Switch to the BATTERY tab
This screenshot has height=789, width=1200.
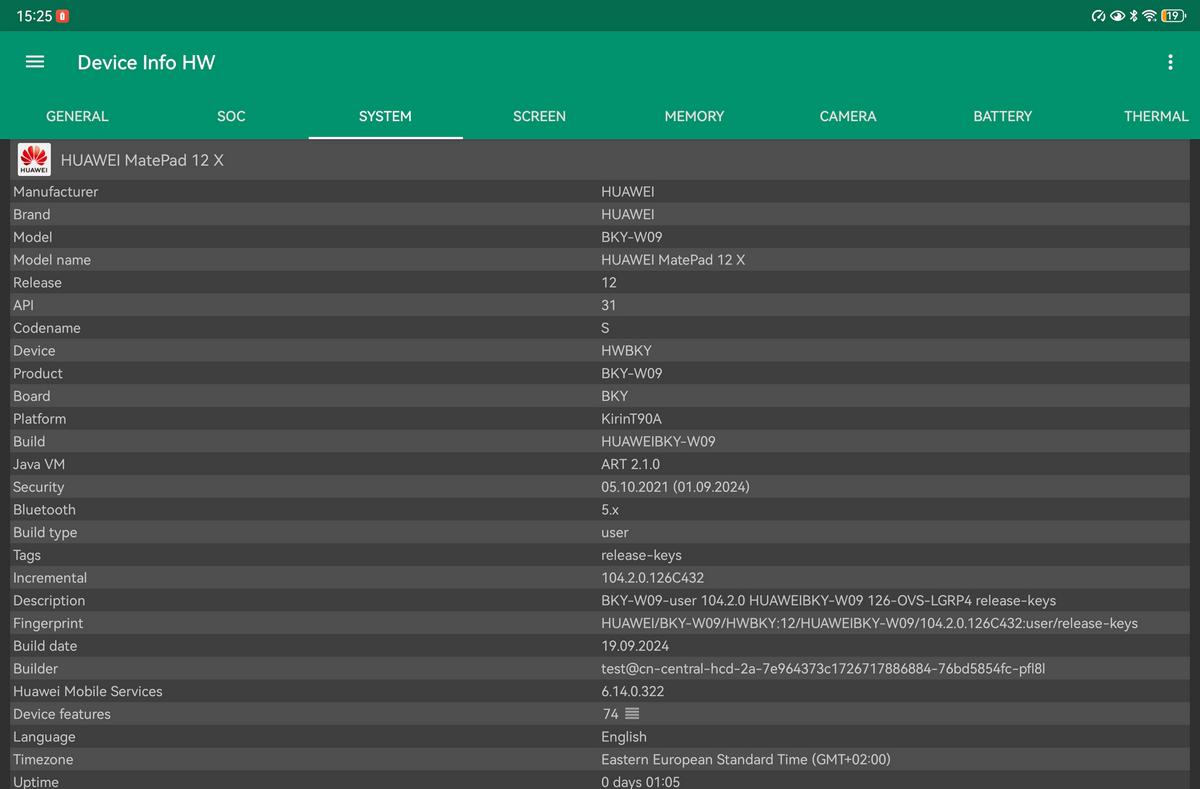coord(1002,116)
